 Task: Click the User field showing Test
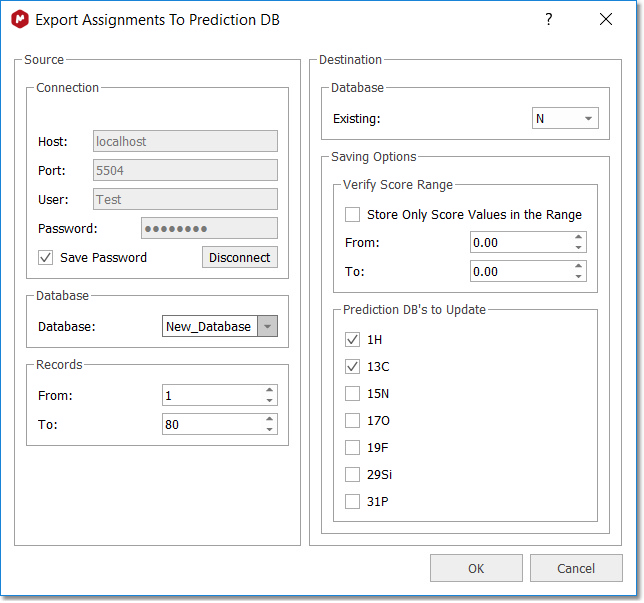tap(185, 199)
